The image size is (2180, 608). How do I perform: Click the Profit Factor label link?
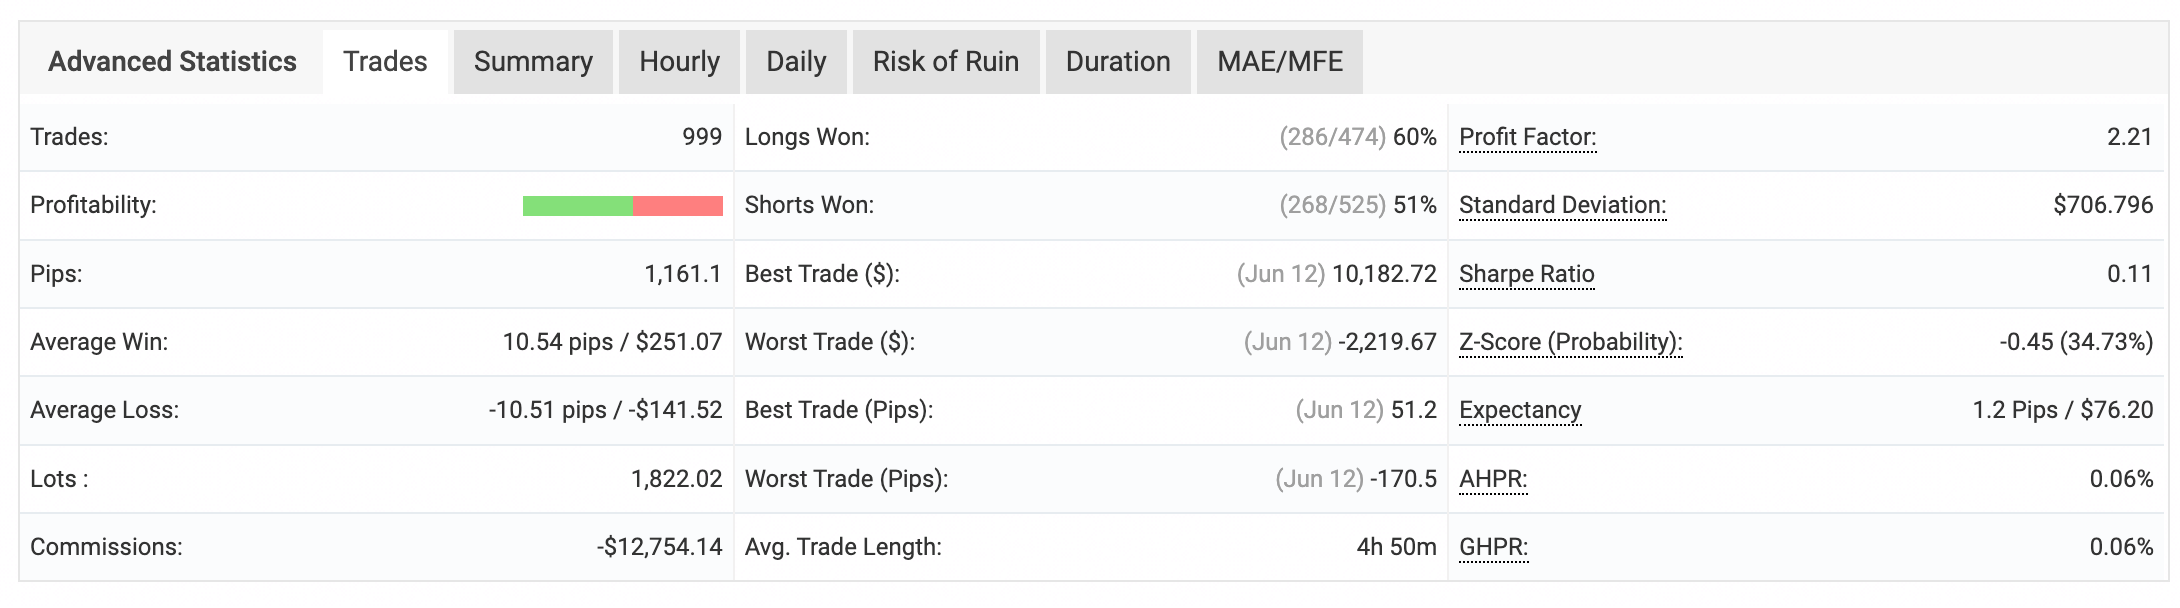(1527, 137)
